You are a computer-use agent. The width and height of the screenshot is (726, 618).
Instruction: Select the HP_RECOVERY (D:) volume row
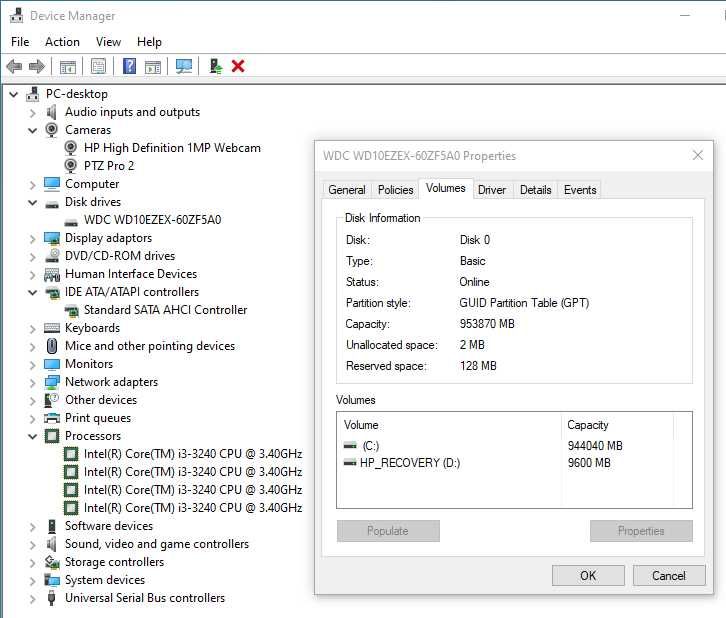514,463
